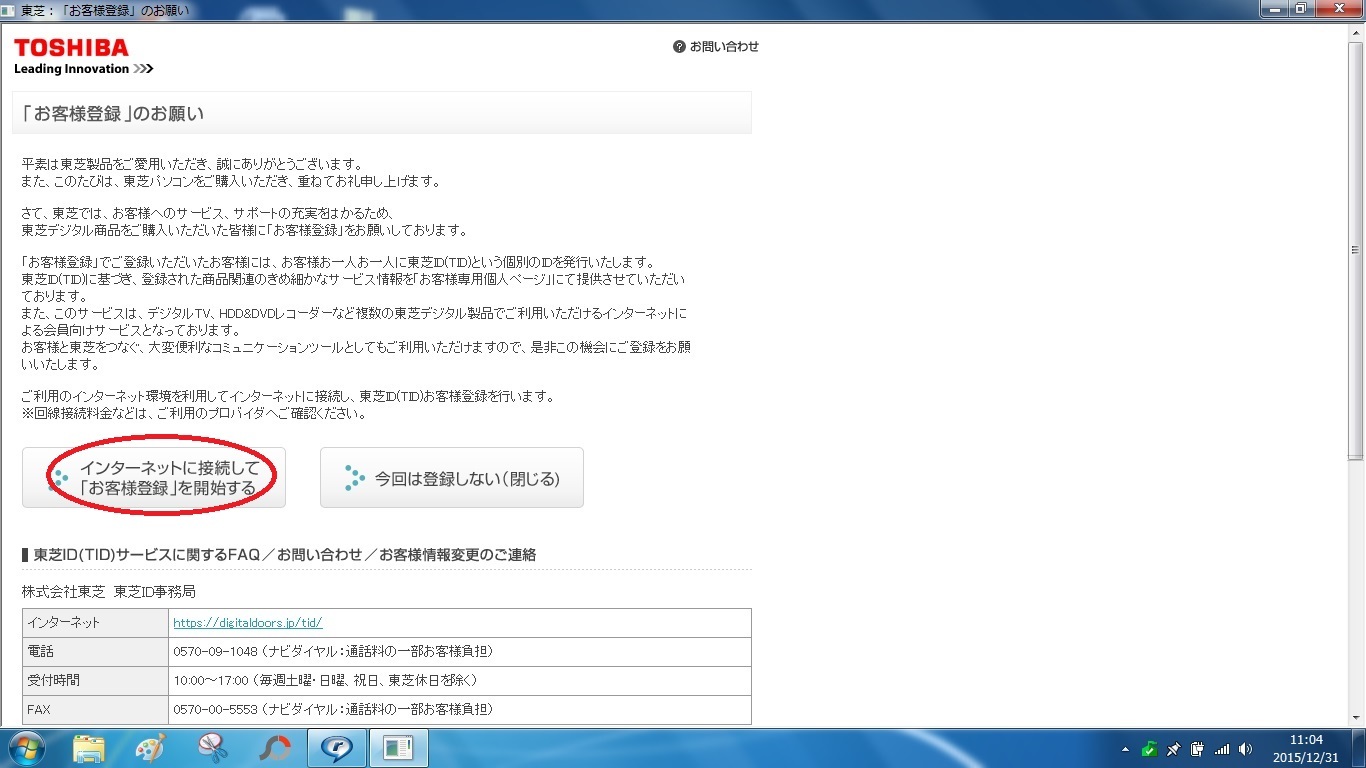Click the FAX row label
This screenshot has height=768, width=1366.
coord(95,709)
